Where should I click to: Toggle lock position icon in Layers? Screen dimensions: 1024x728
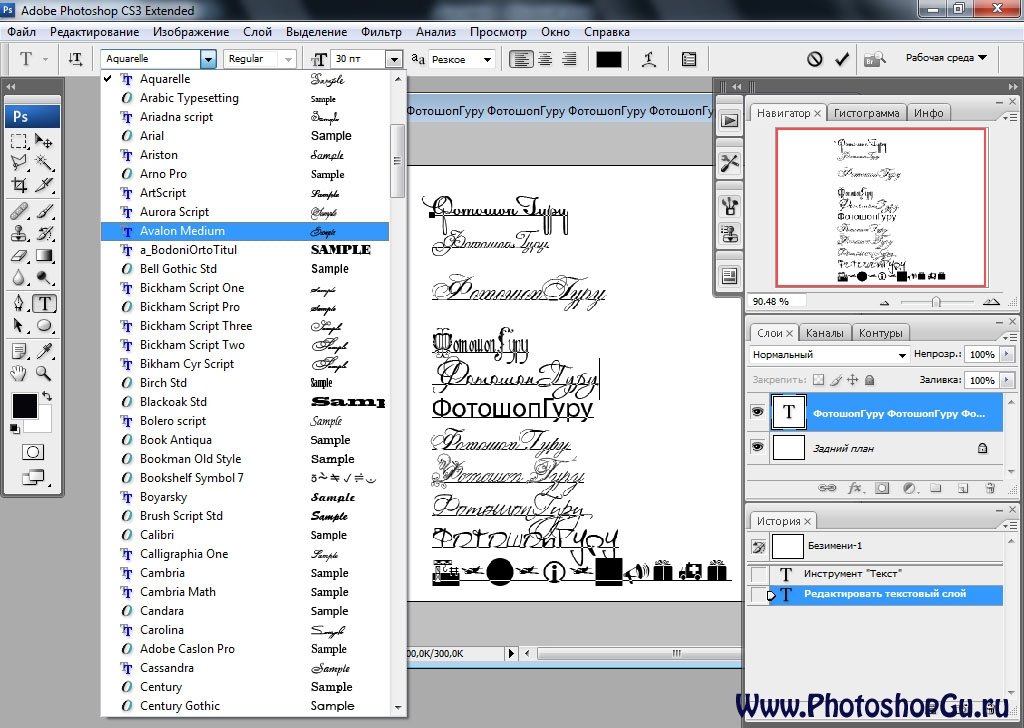pos(853,380)
